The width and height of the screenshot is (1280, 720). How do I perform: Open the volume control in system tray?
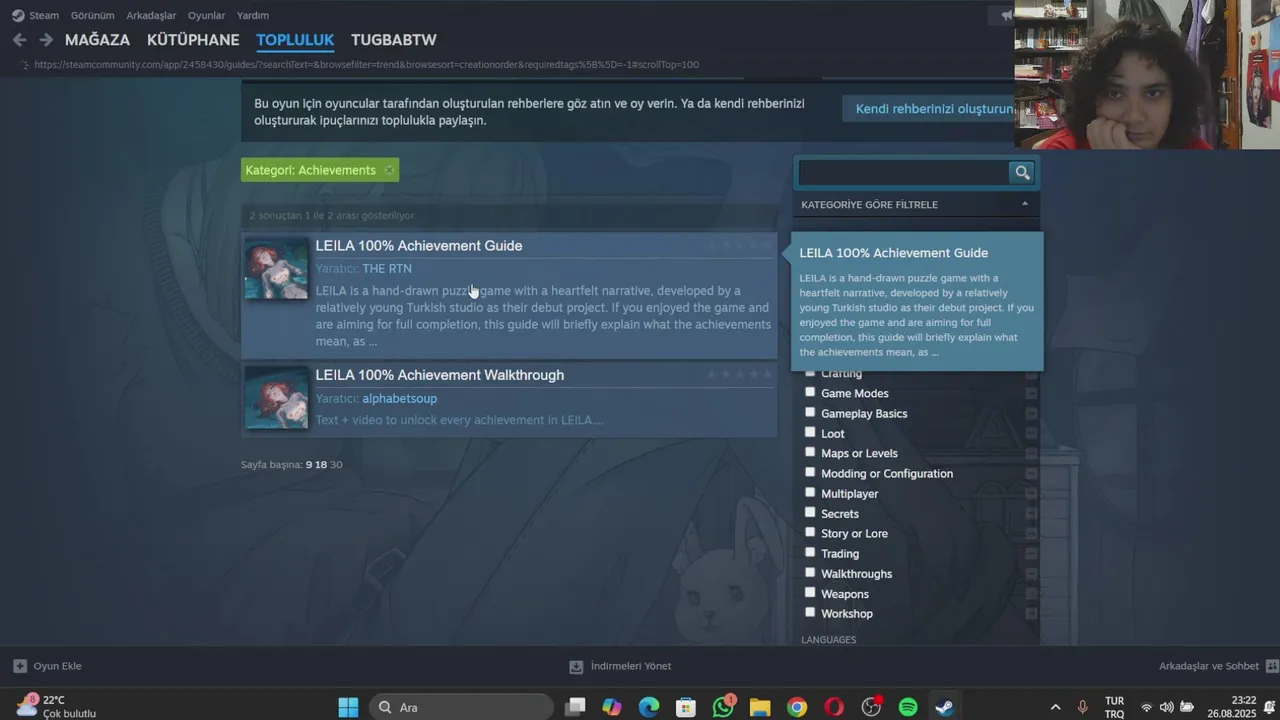1166,707
